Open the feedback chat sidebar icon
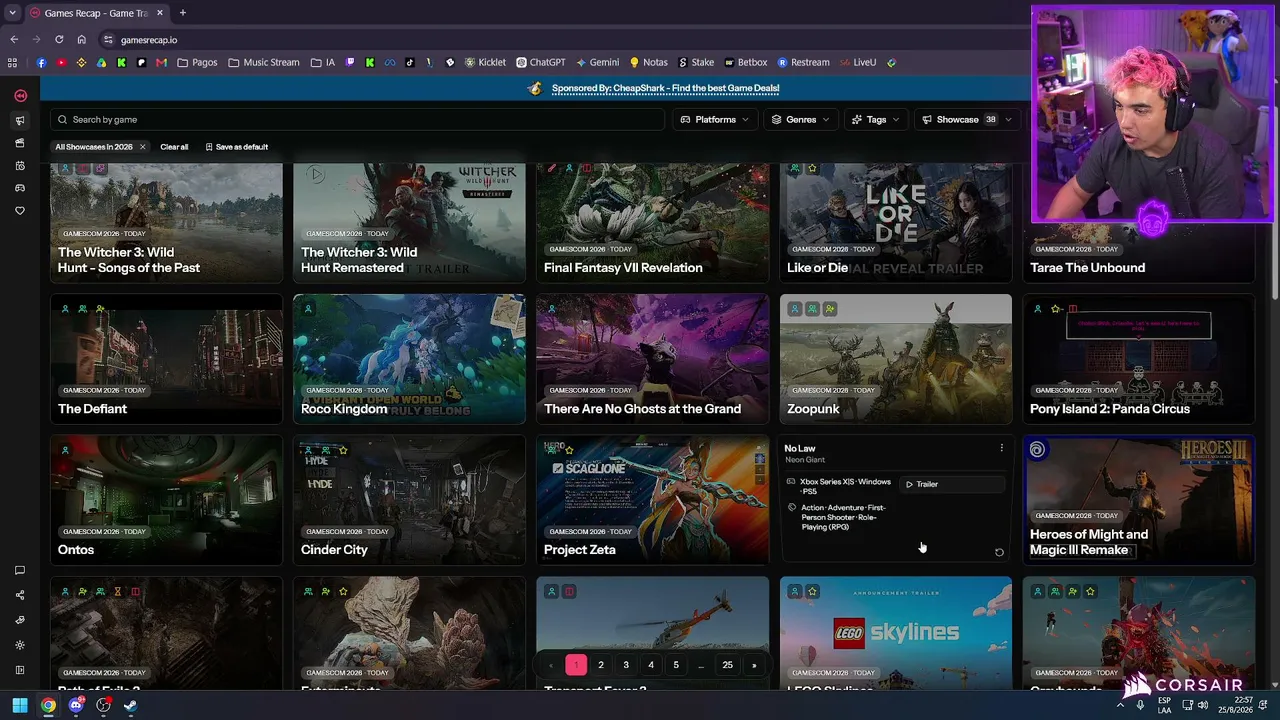The width and height of the screenshot is (1280, 720). [20, 571]
